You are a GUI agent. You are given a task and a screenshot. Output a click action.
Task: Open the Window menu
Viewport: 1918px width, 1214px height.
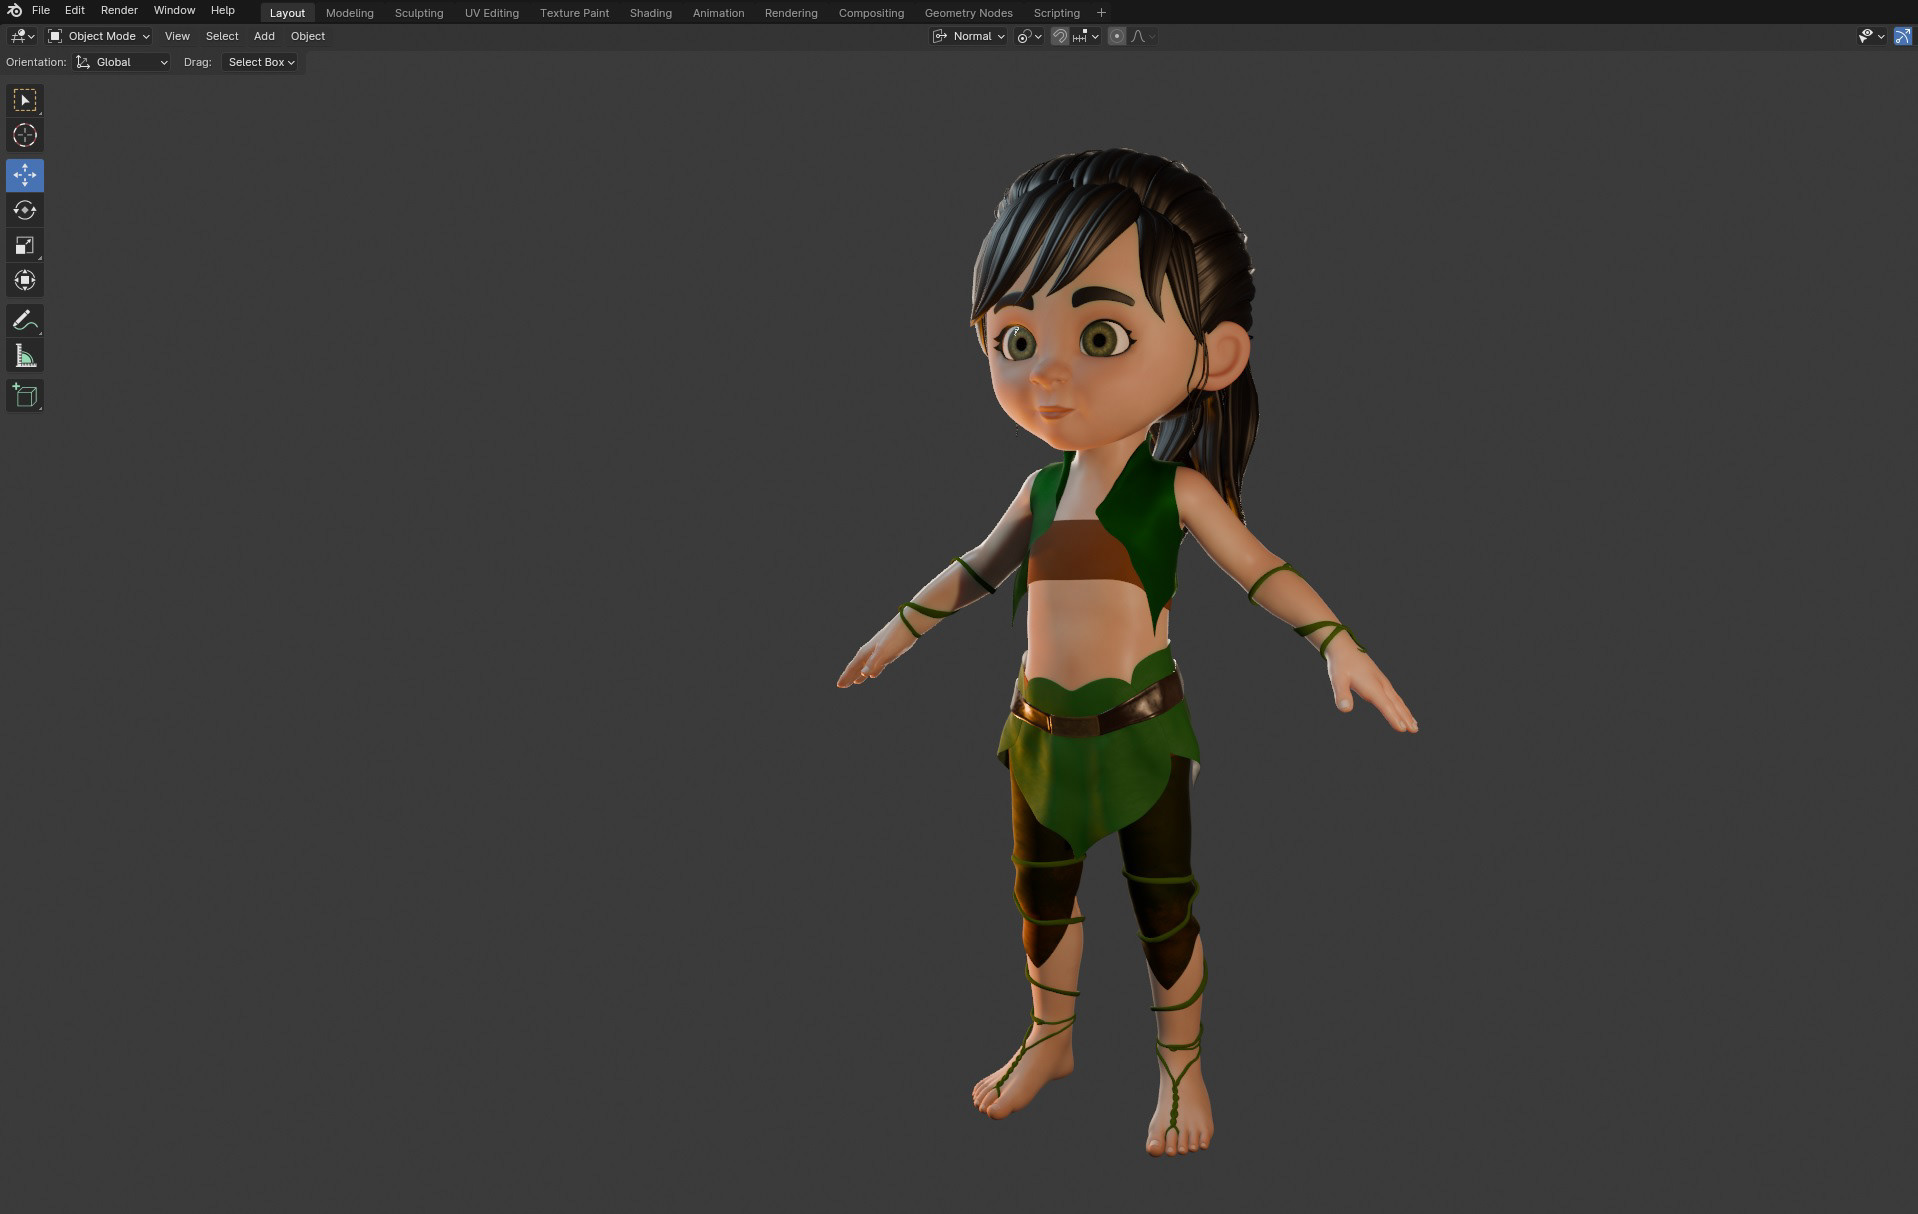174,10
